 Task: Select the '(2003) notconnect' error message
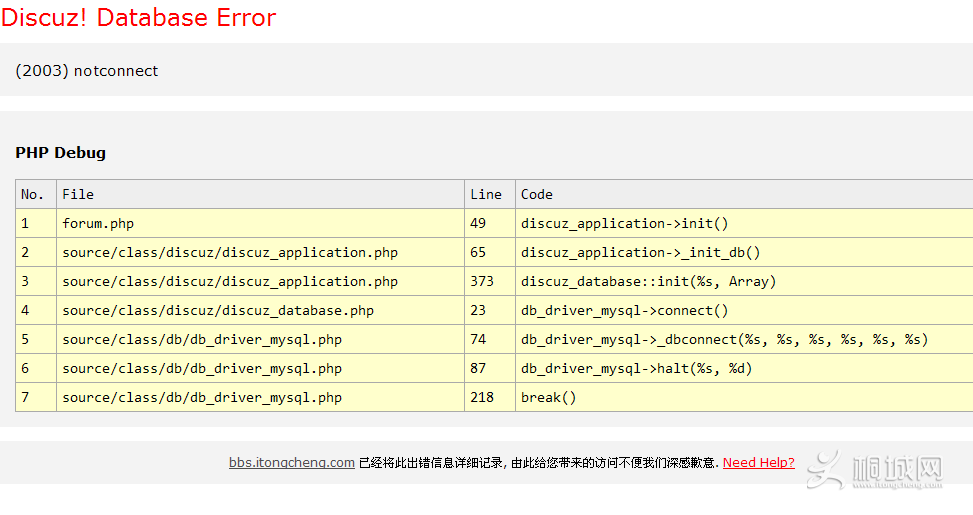(86, 71)
